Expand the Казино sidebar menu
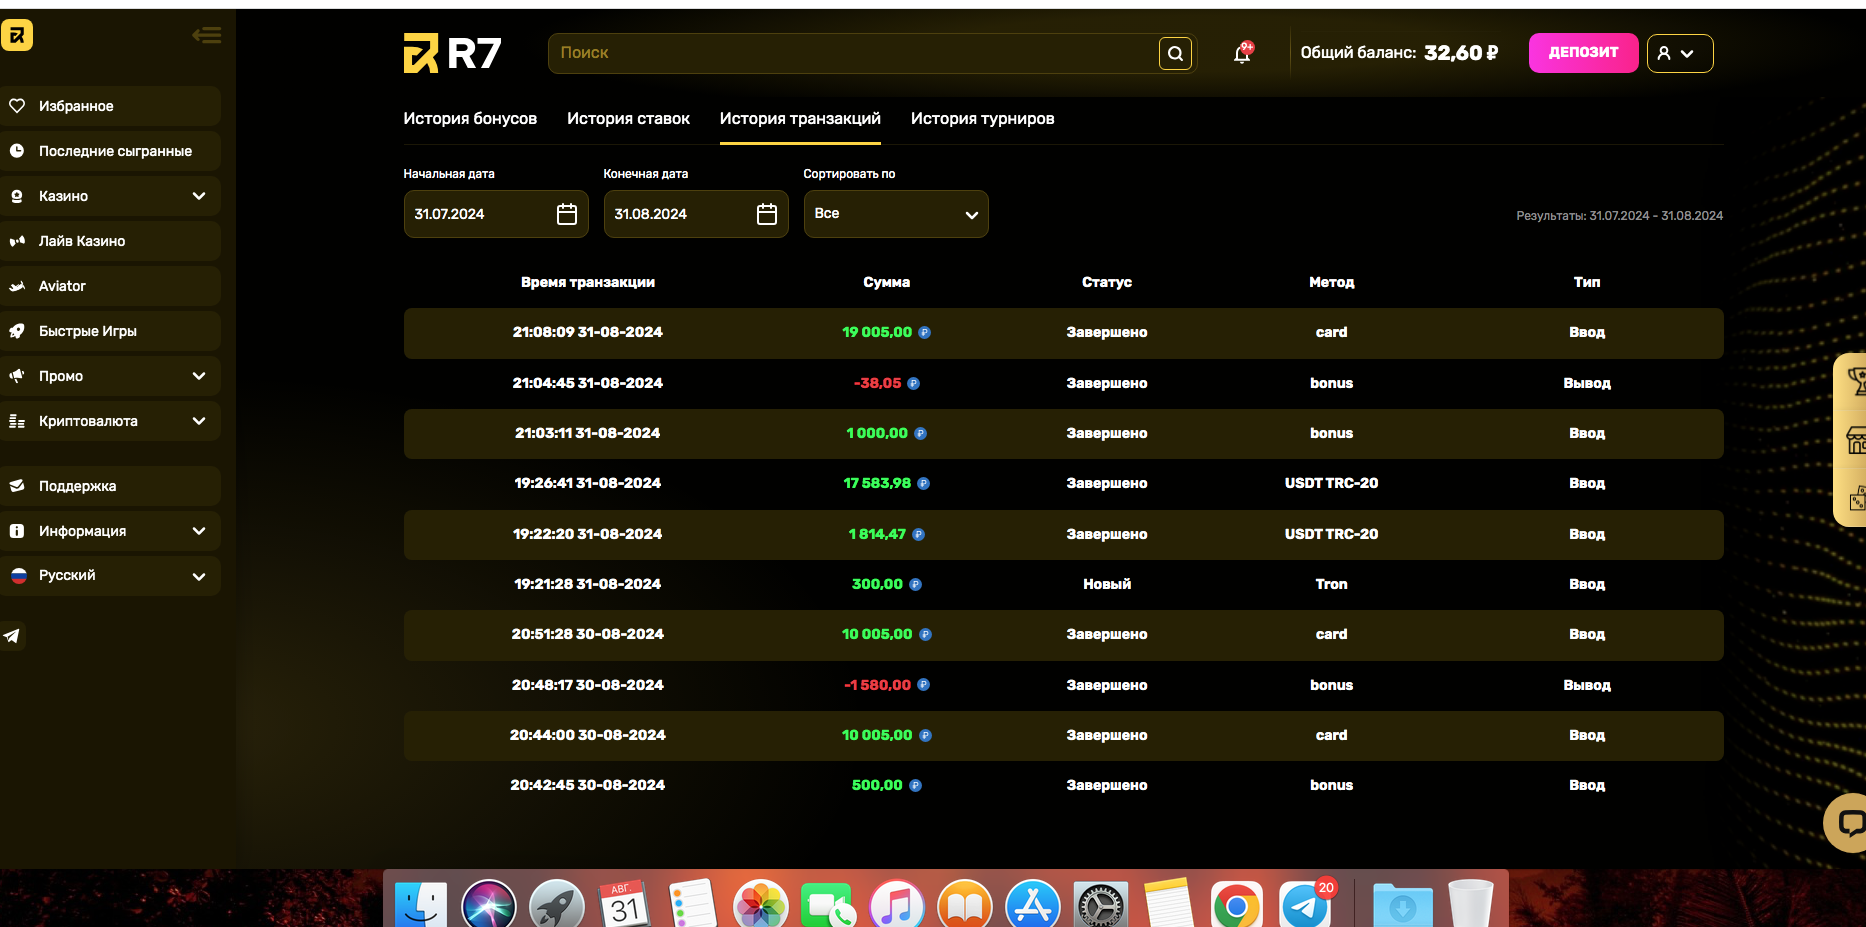Viewport: 1866px width, 927px height. (110, 196)
